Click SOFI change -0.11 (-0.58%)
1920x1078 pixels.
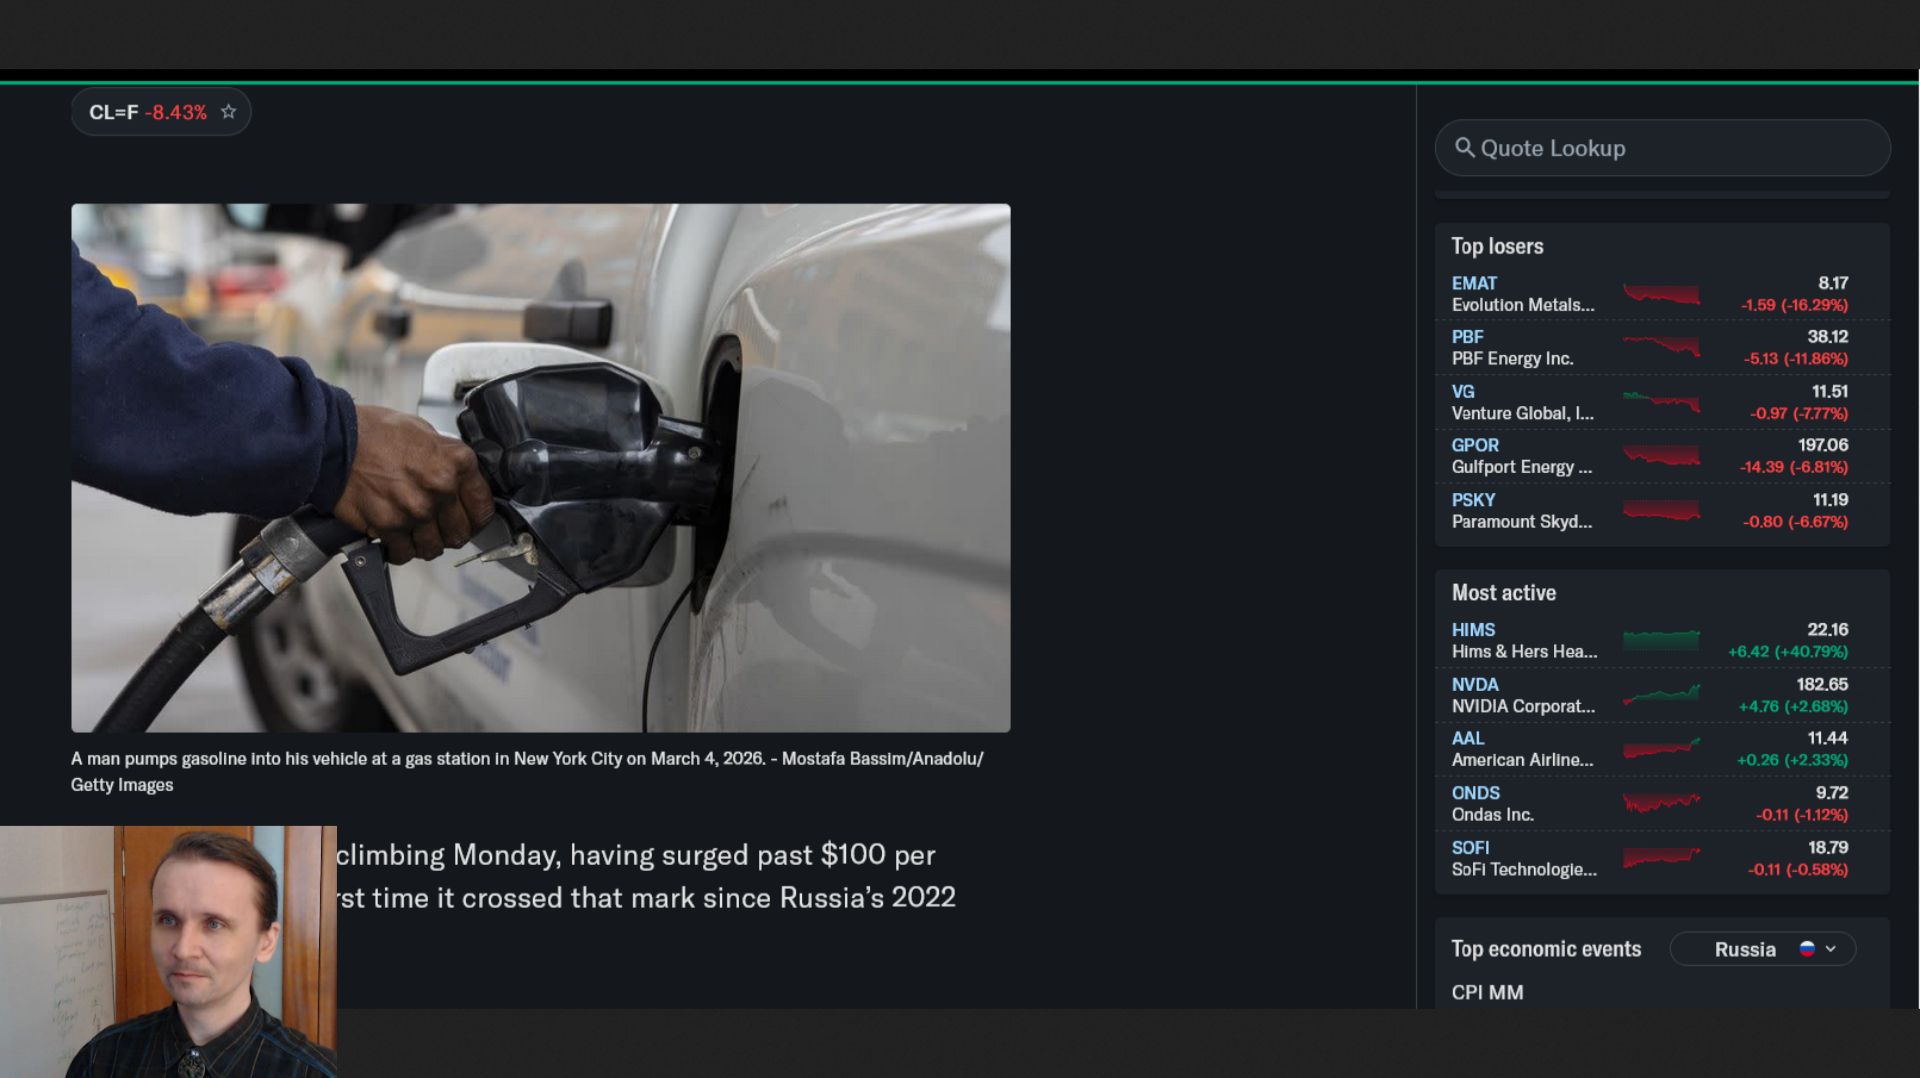click(1798, 870)
